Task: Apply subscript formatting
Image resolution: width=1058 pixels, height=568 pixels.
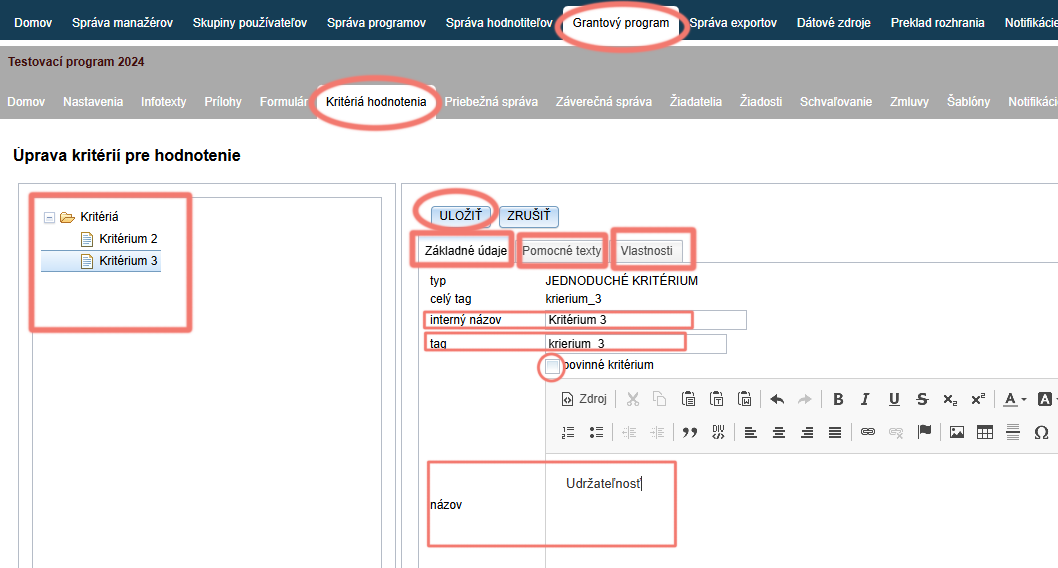Action: tap(950, 399)
